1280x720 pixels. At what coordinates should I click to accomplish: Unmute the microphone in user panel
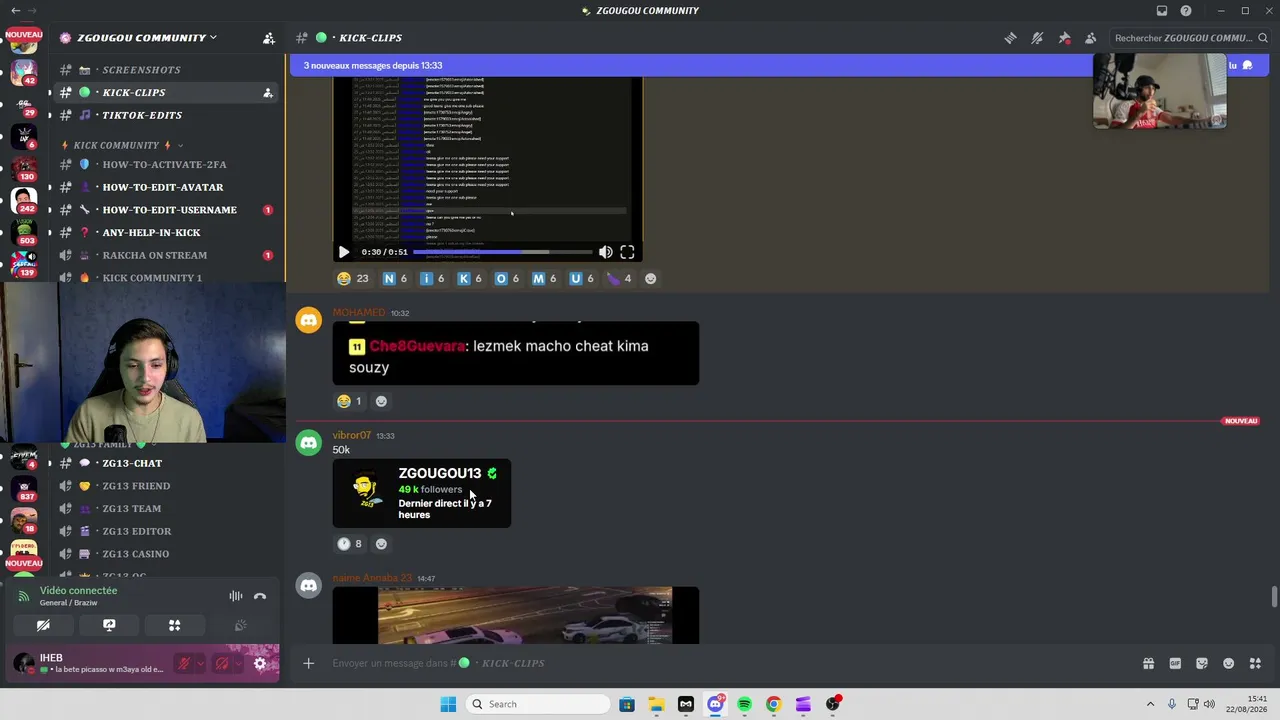[x=184, y=663]
